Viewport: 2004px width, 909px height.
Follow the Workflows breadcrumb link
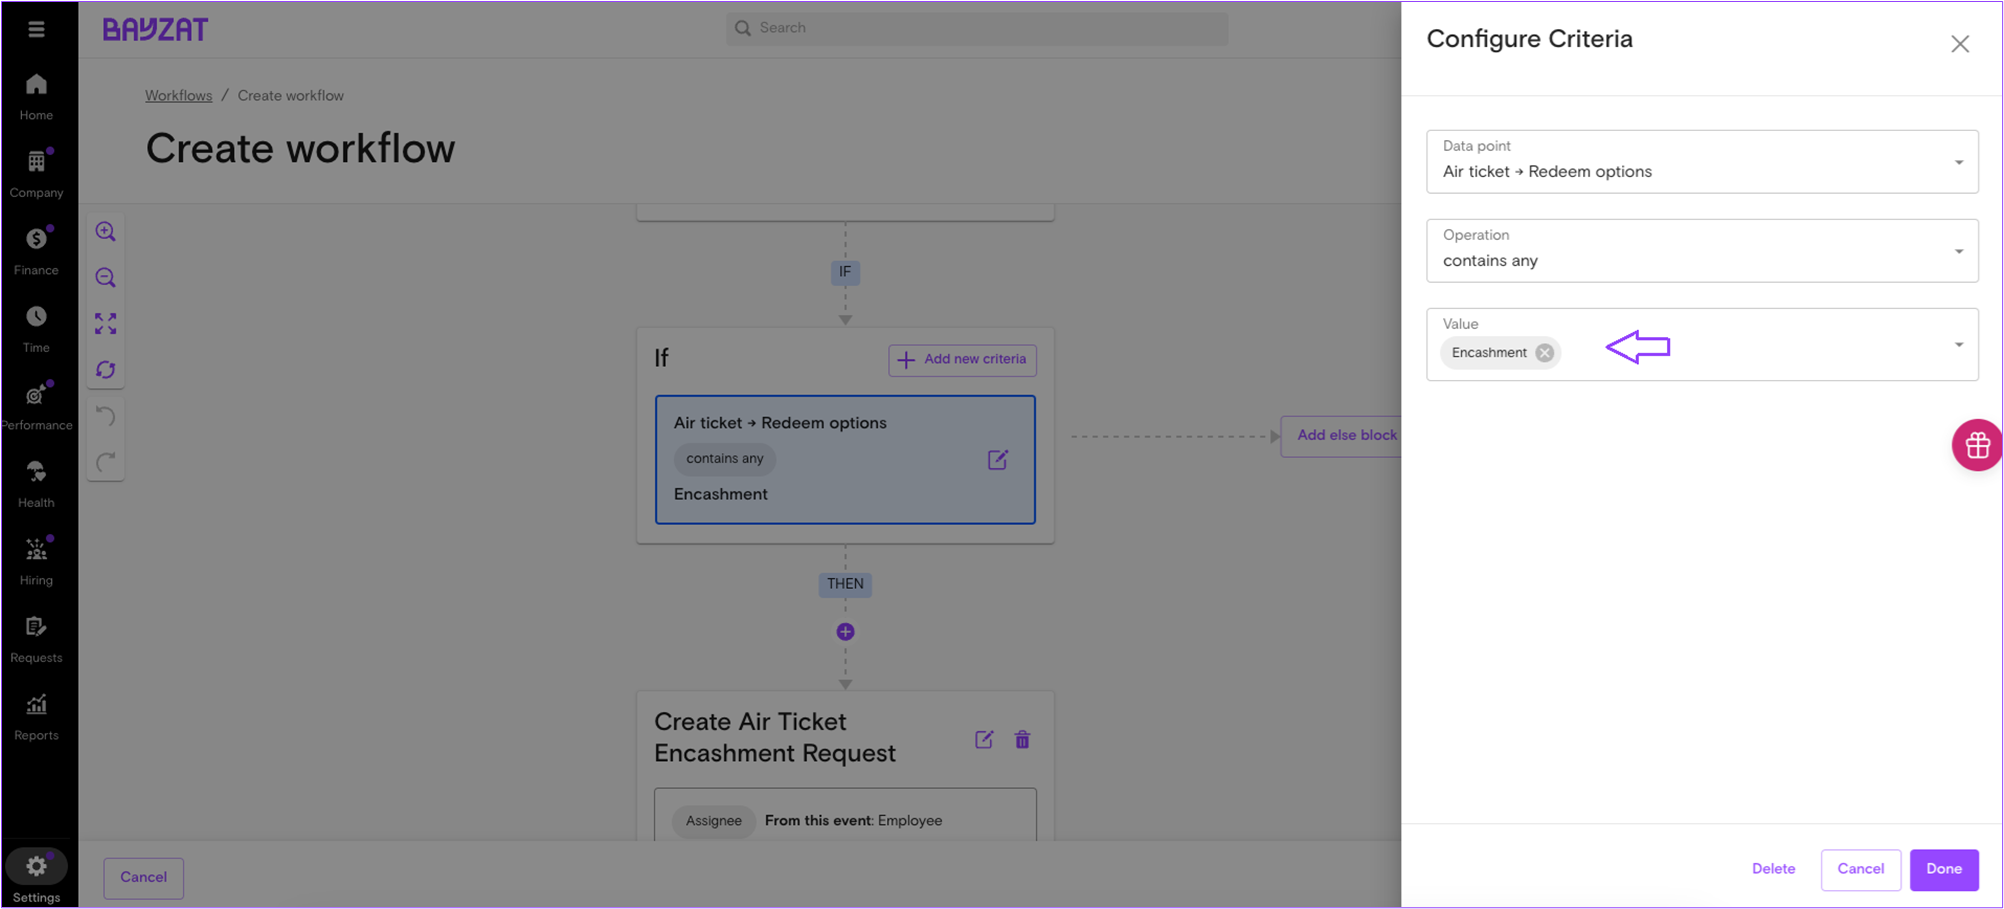tap(178, 96)
